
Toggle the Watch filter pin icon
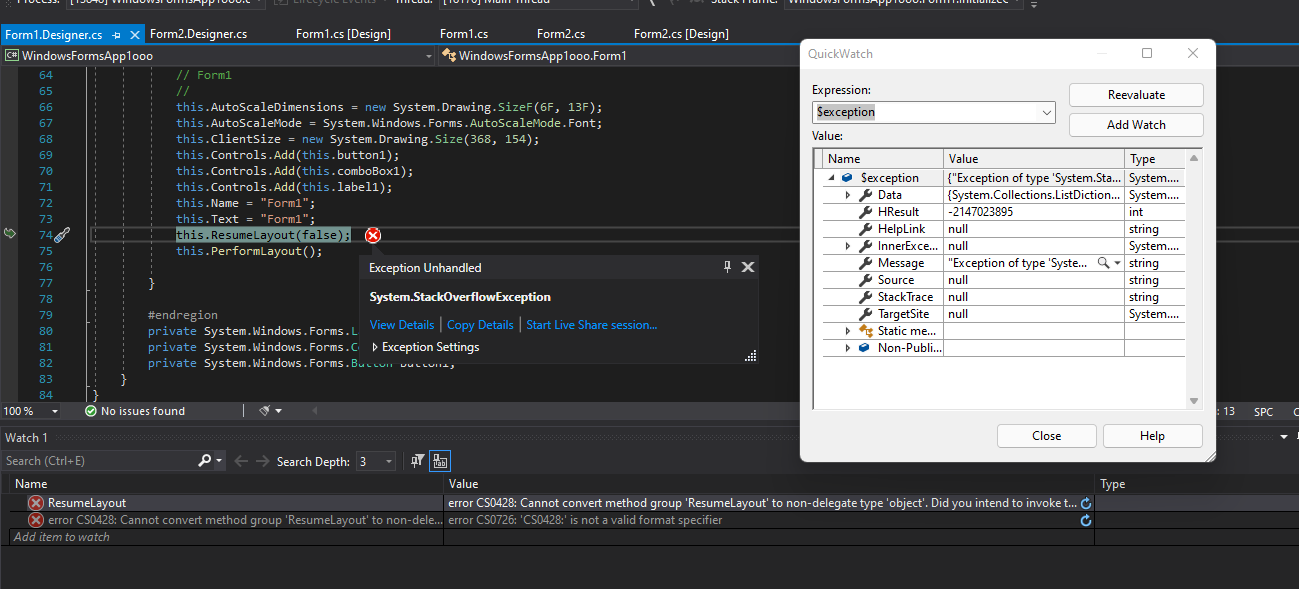pos(418,461)
